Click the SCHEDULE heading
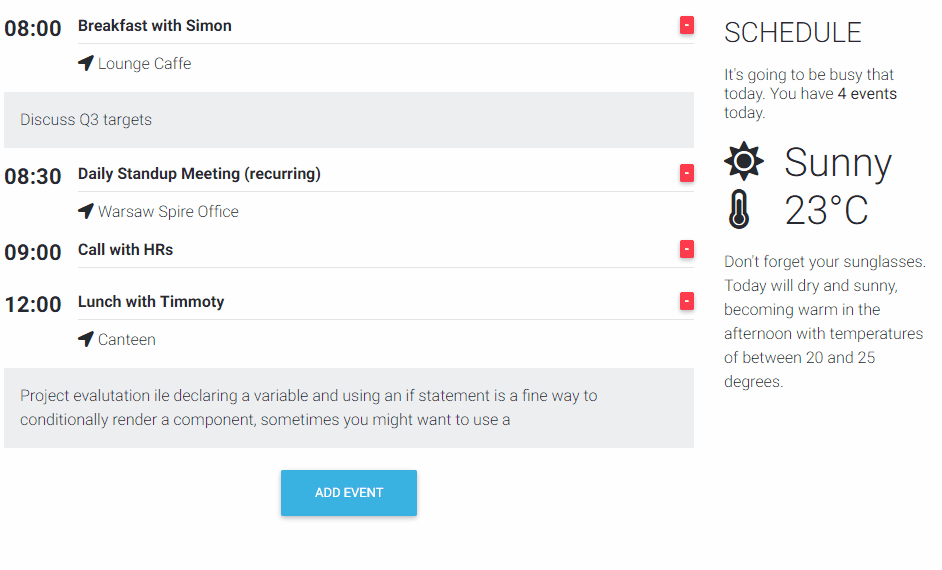 click(x=793, y=33)
